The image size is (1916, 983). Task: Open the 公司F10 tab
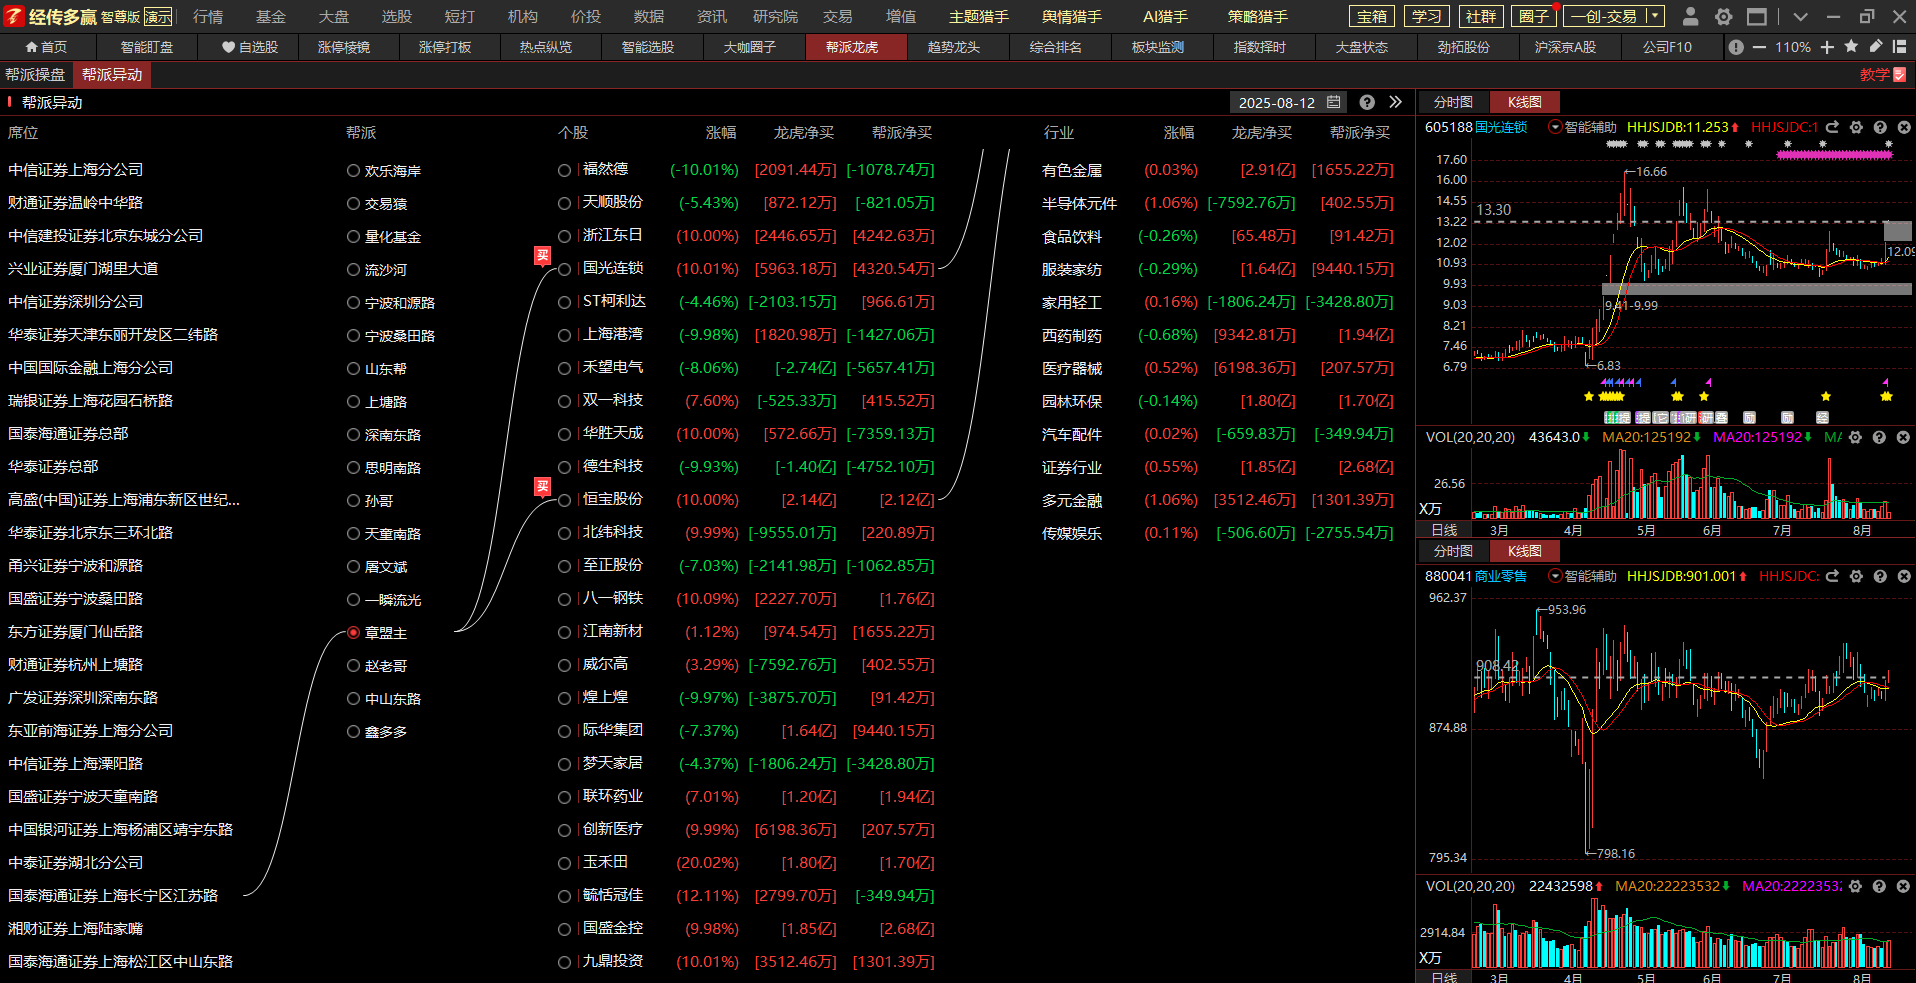[x=1667, y=47]
